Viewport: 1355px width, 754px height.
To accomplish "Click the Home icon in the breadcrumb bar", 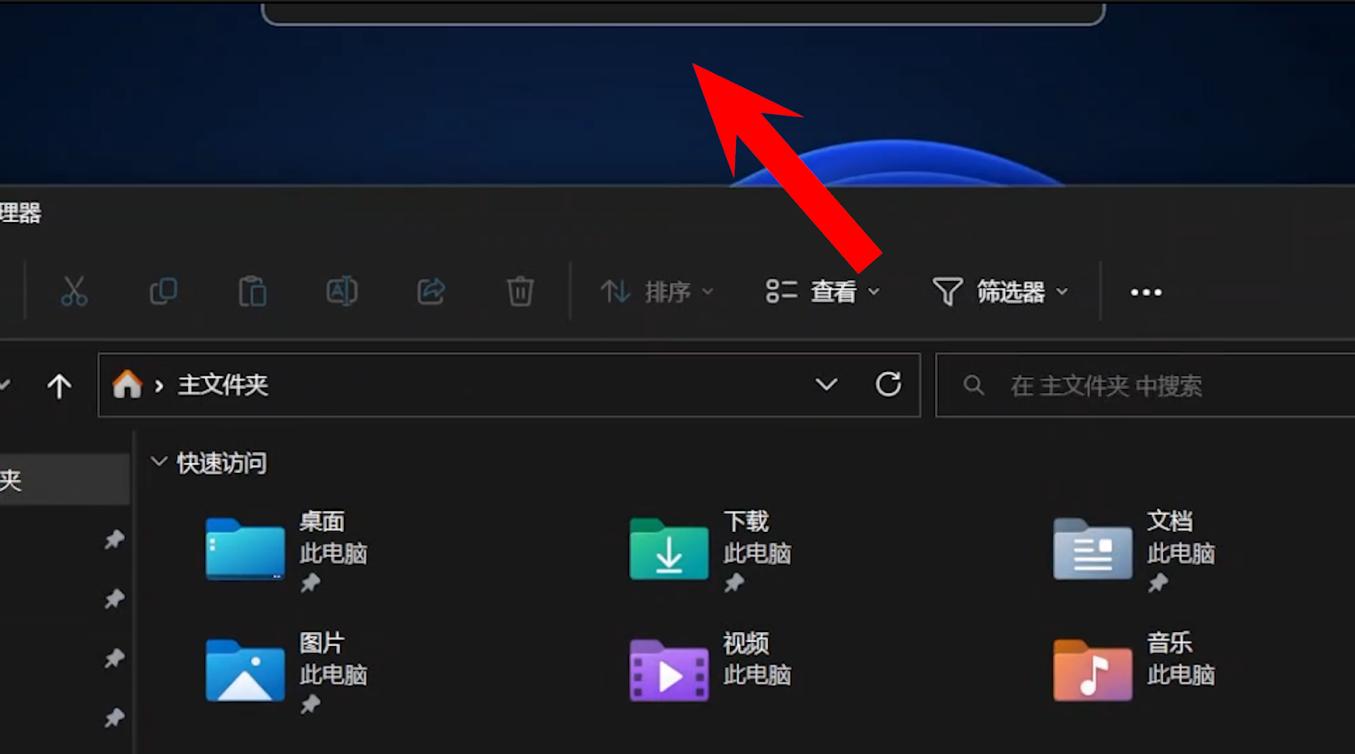I will [x=127, y=383].
